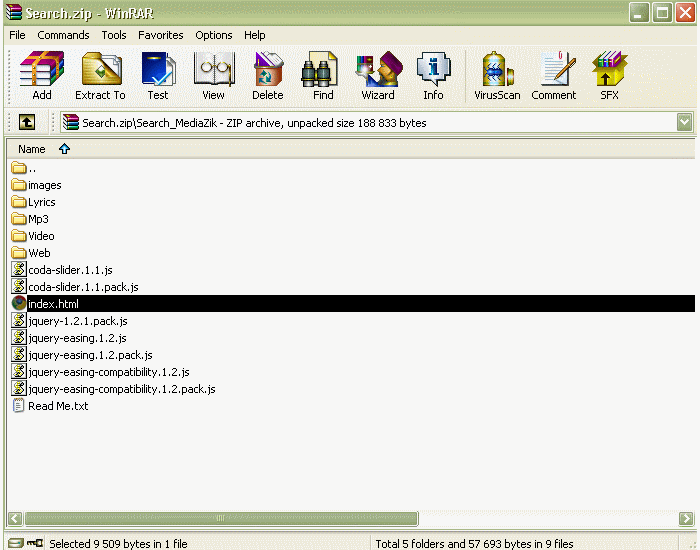Minimize the WinRAR window

[x=639, y=12]
